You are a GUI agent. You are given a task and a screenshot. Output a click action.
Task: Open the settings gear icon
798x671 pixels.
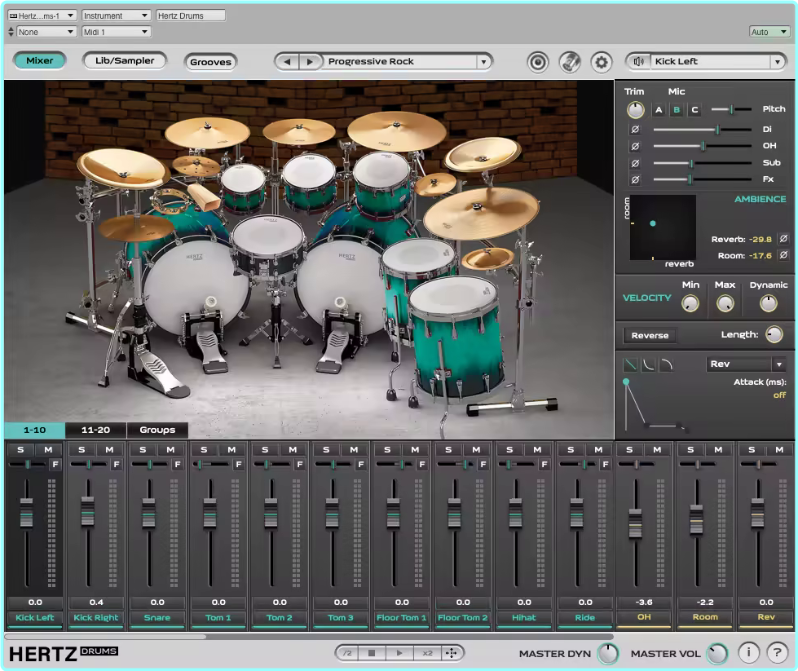[601, 62]
